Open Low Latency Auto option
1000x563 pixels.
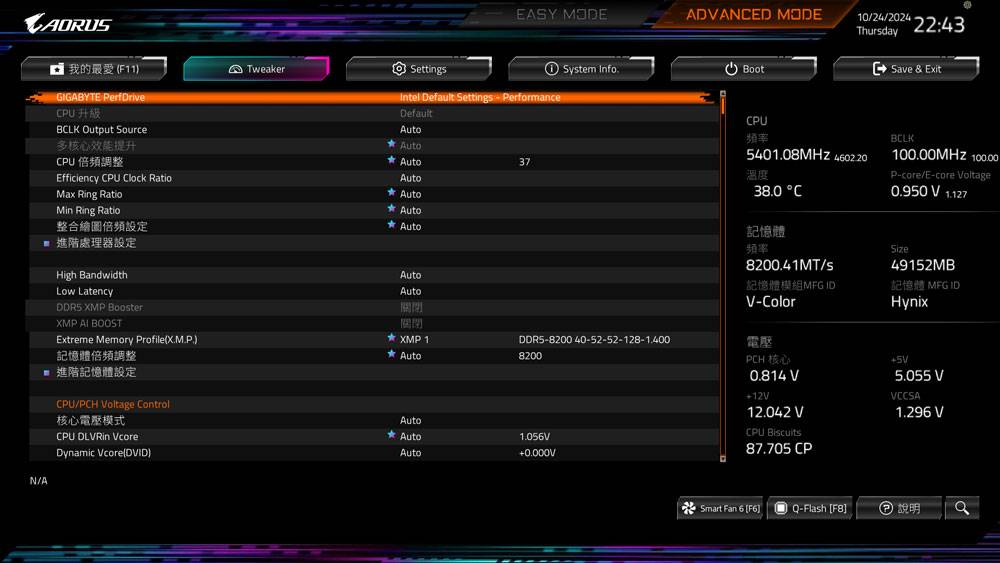[x=410, y=291]
